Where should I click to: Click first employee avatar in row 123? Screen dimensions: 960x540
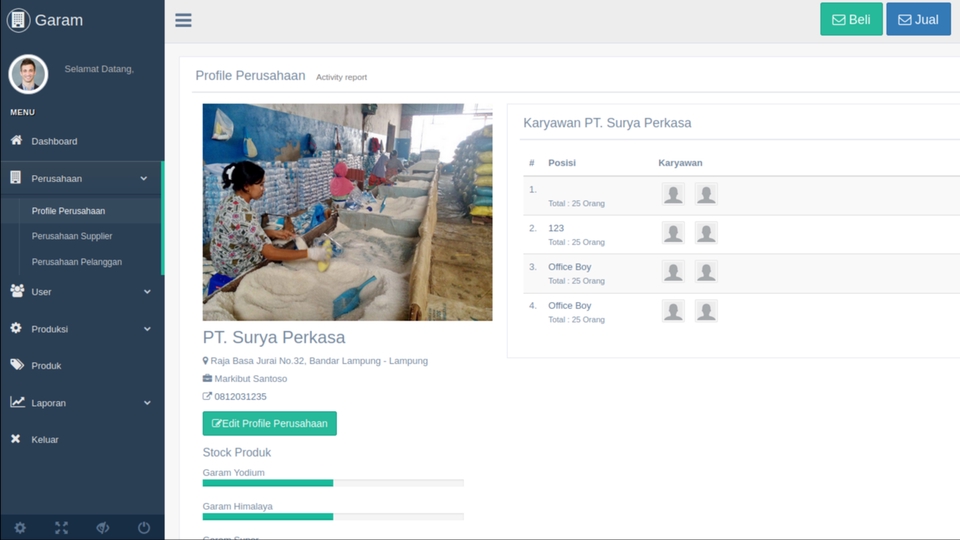tap(673, 233)
